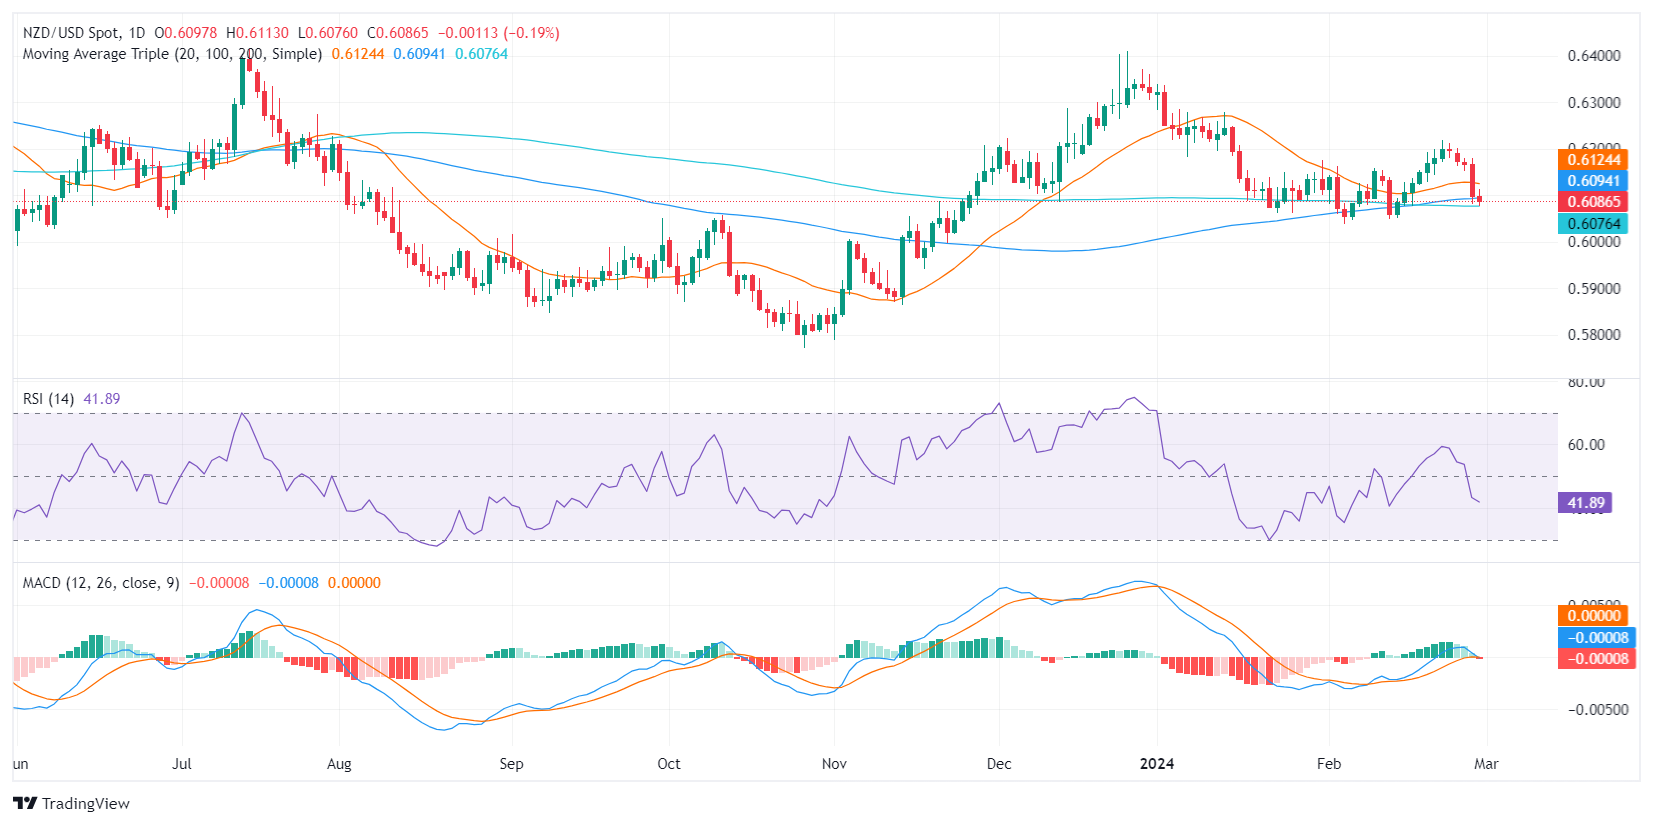Click the teal 0.60764 price axis tag
The height and width of the screenshot is (825, 1653).
[x=1593, y=224]
